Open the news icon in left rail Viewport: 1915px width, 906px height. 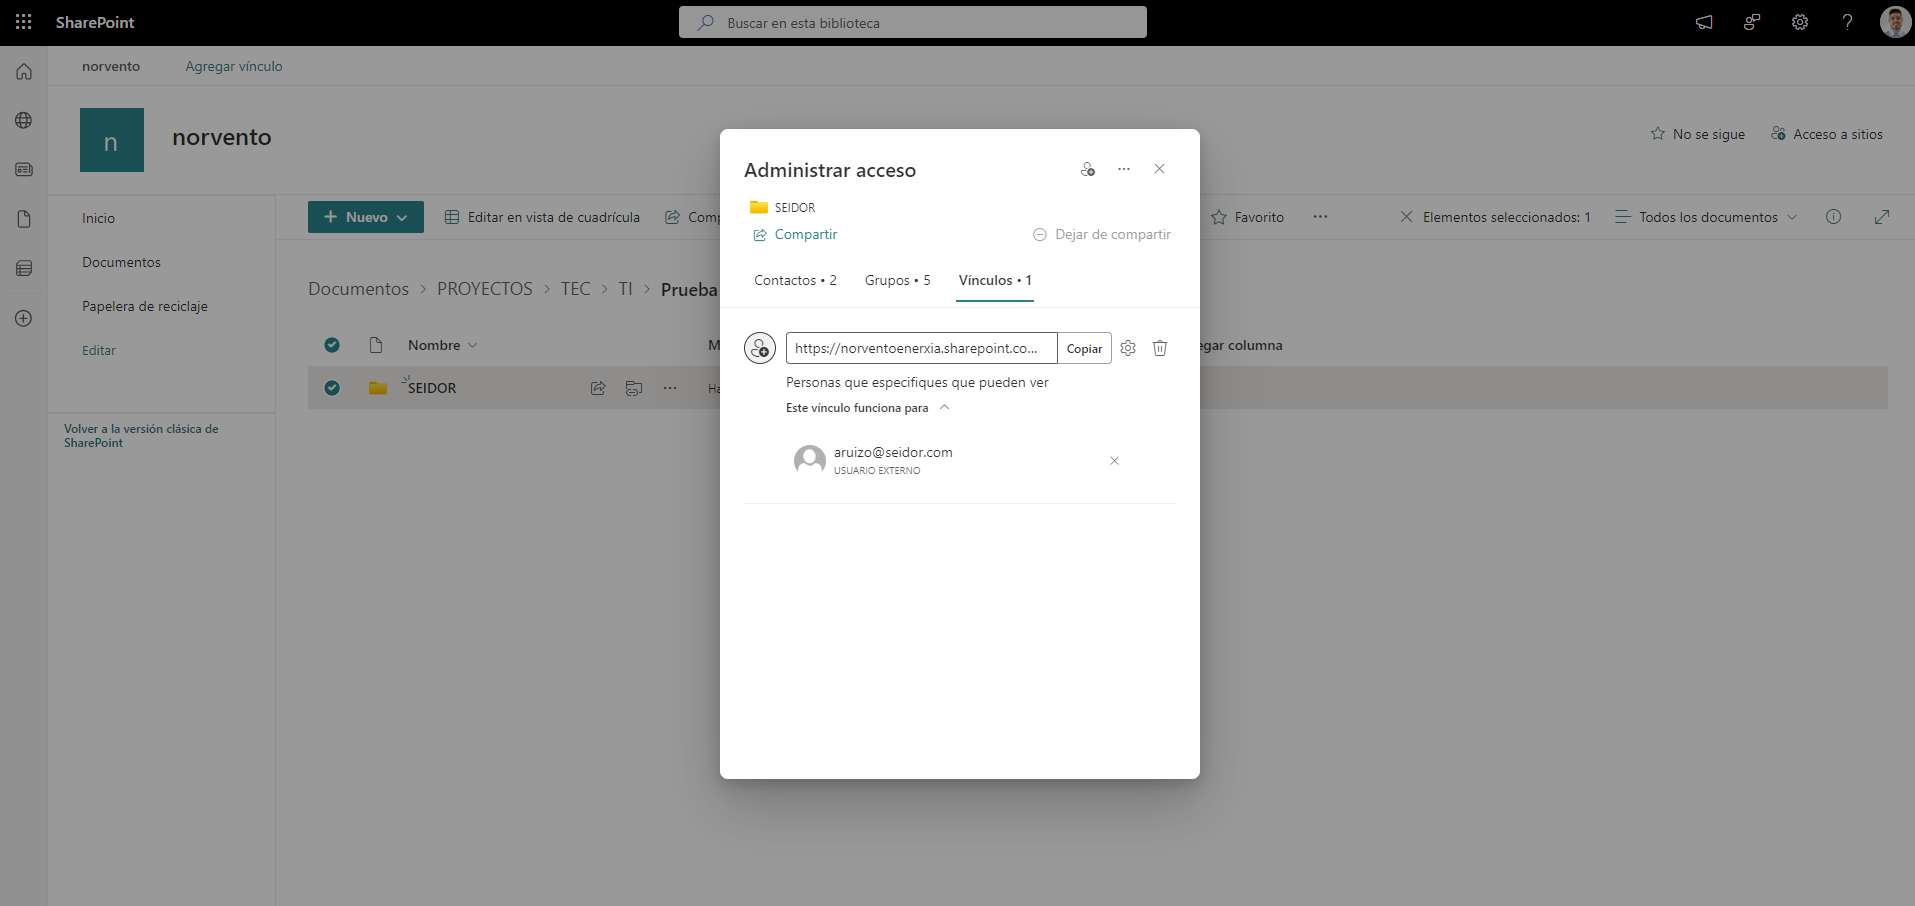[x=24, y=170]
